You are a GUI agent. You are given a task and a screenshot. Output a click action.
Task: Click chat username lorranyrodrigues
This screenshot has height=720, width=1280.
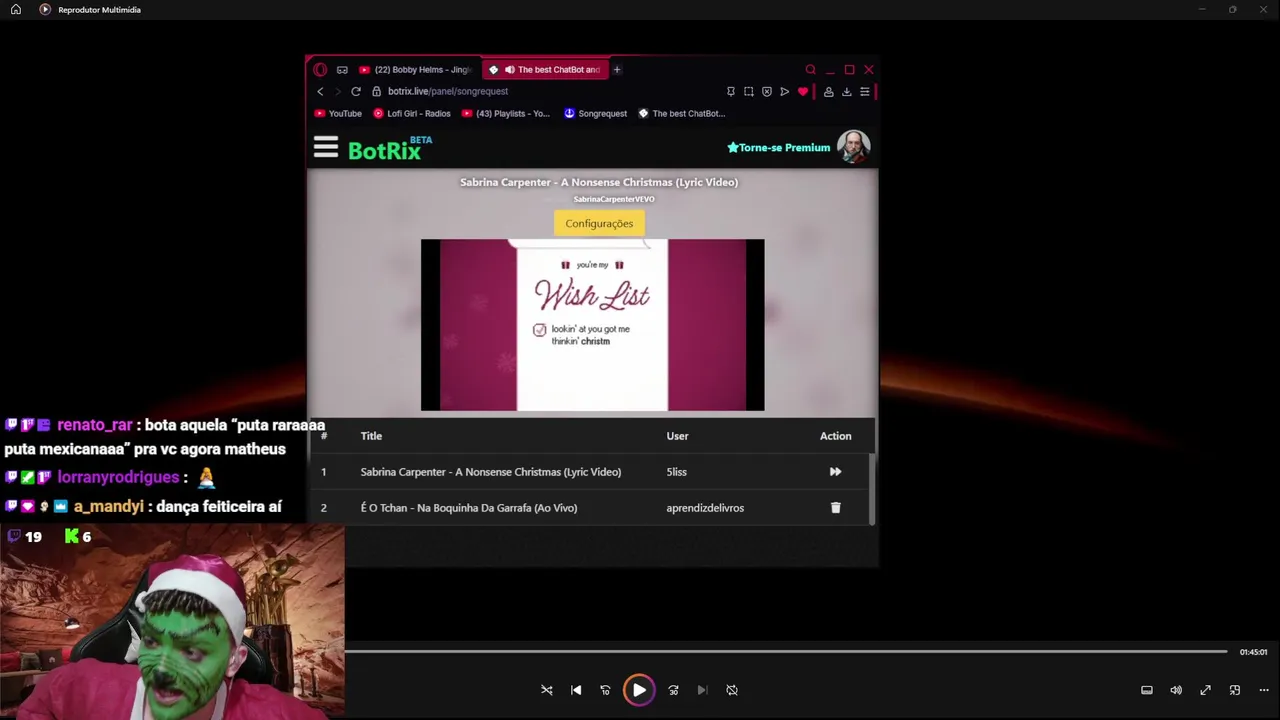pyautogui.click(x=118, y=478)
